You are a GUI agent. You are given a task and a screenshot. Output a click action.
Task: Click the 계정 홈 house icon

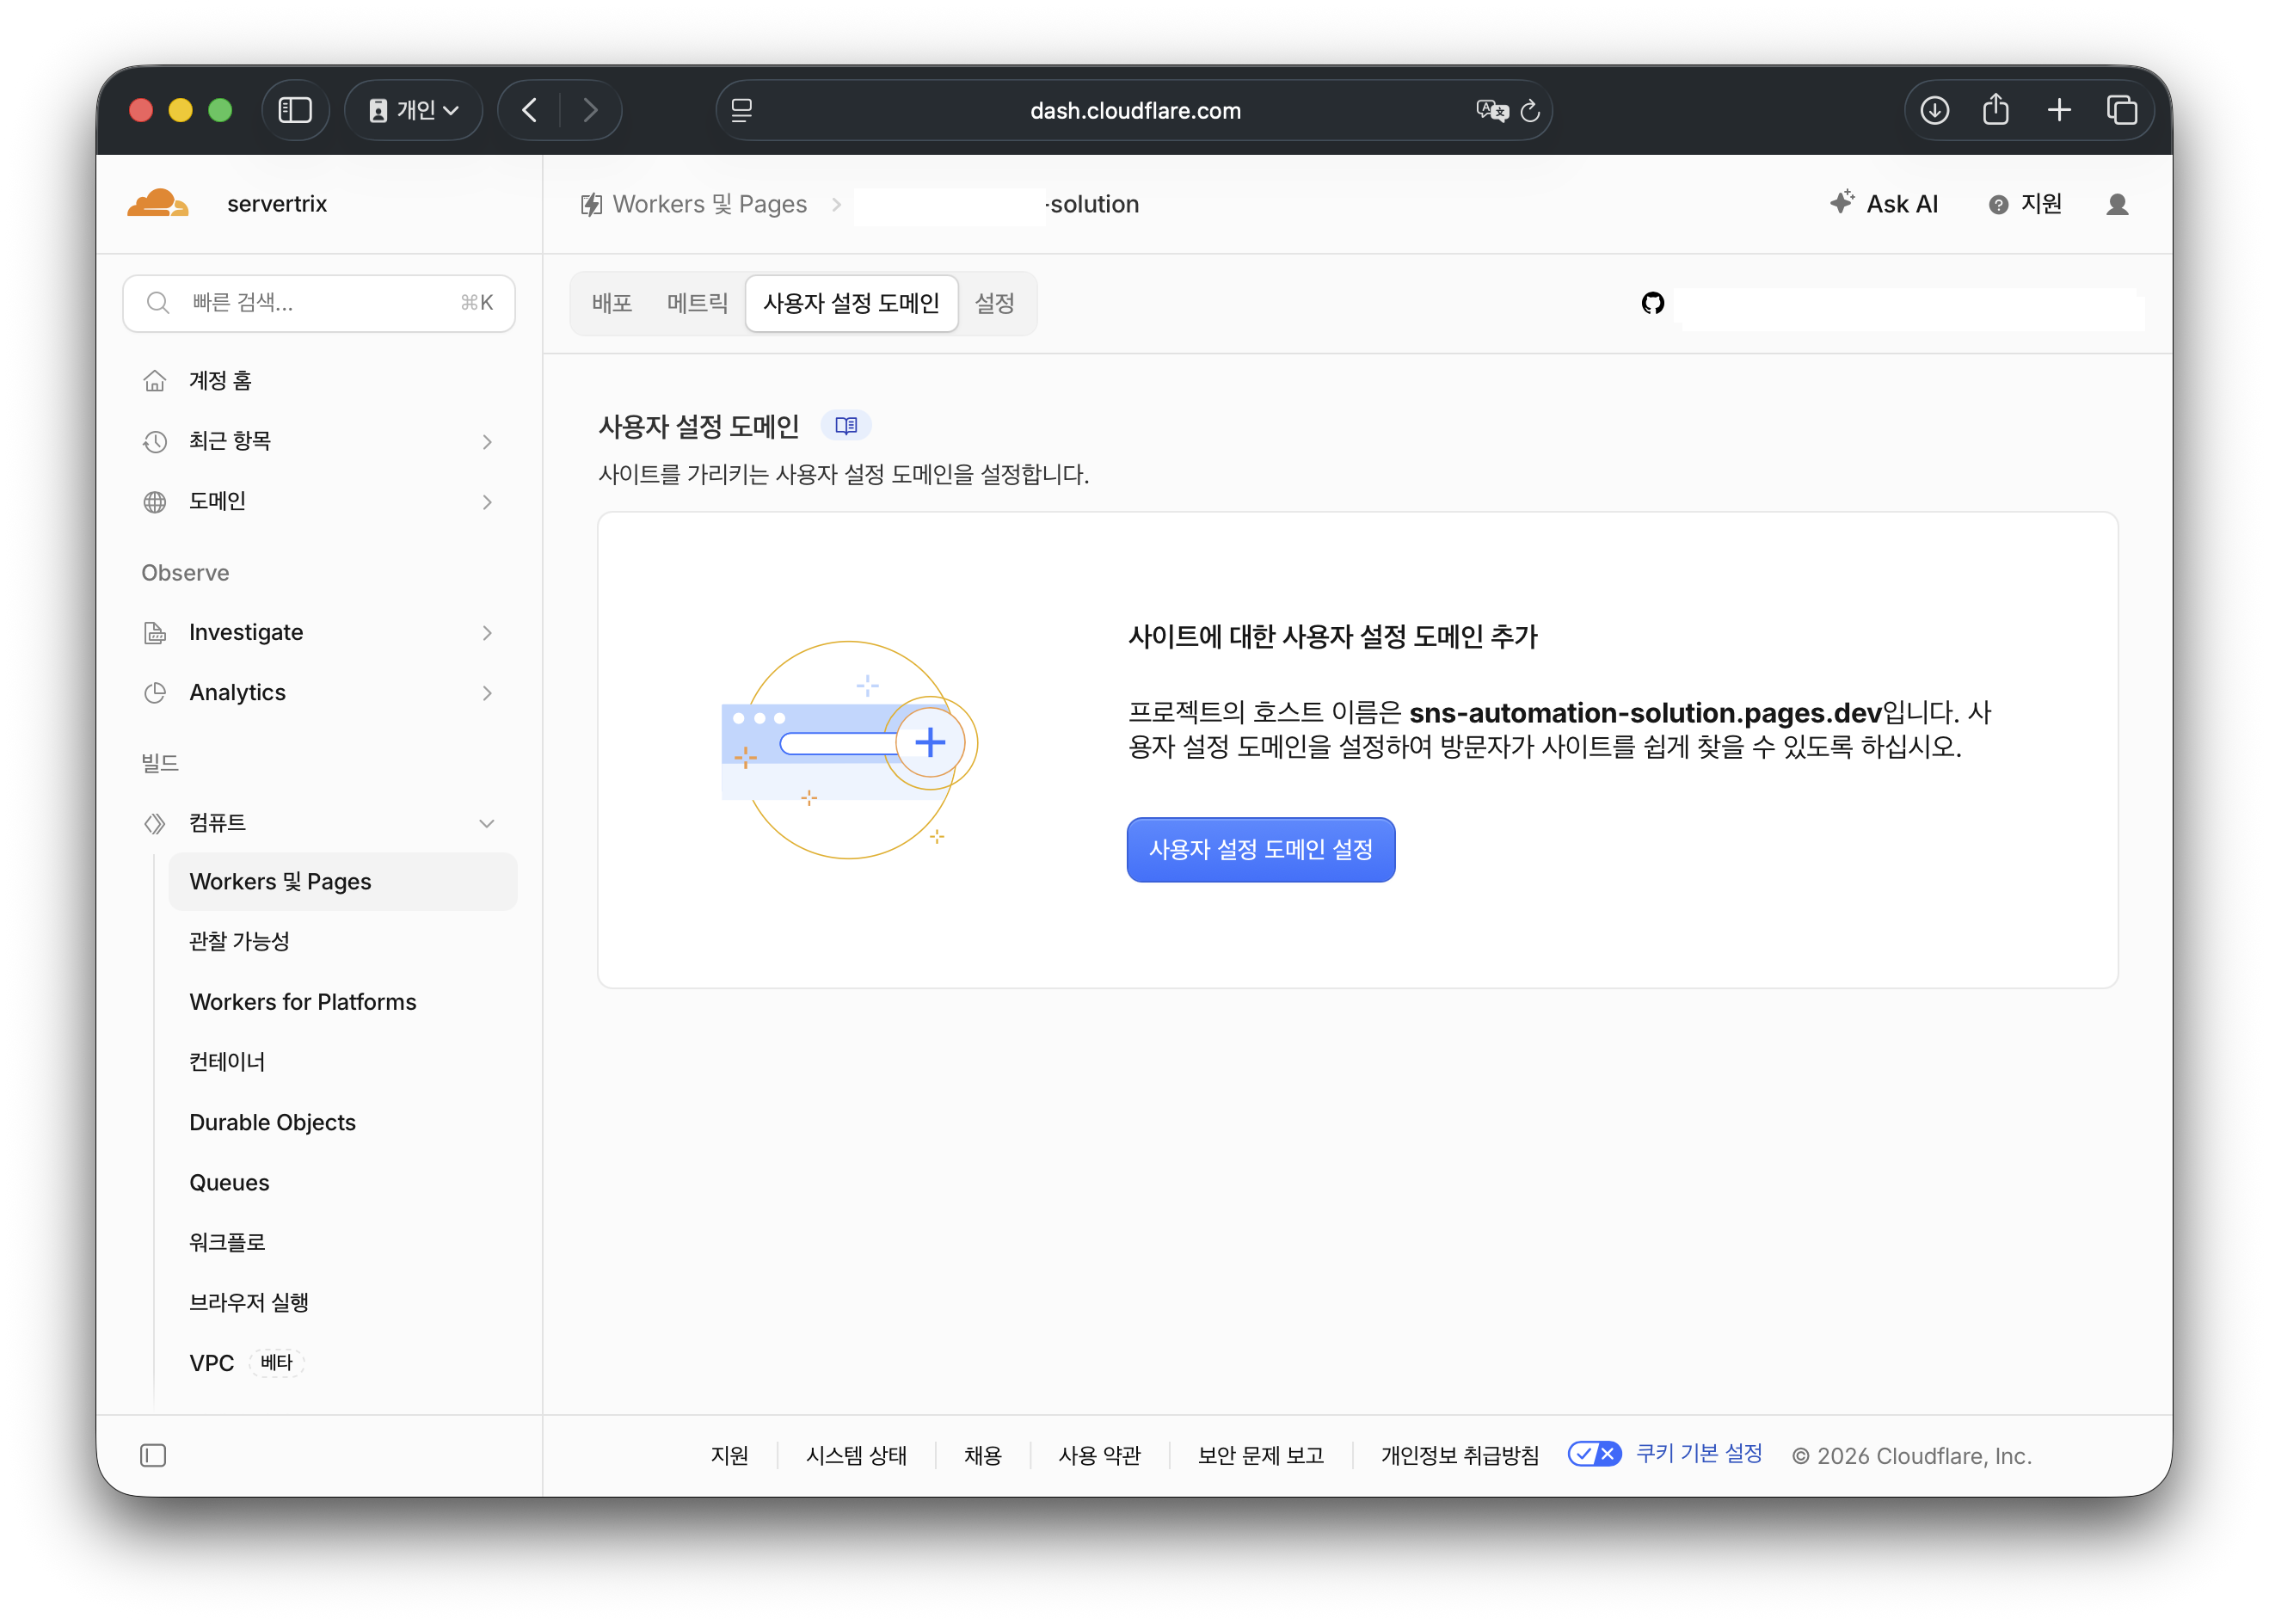pyautogui.click(x=155, y=381)
